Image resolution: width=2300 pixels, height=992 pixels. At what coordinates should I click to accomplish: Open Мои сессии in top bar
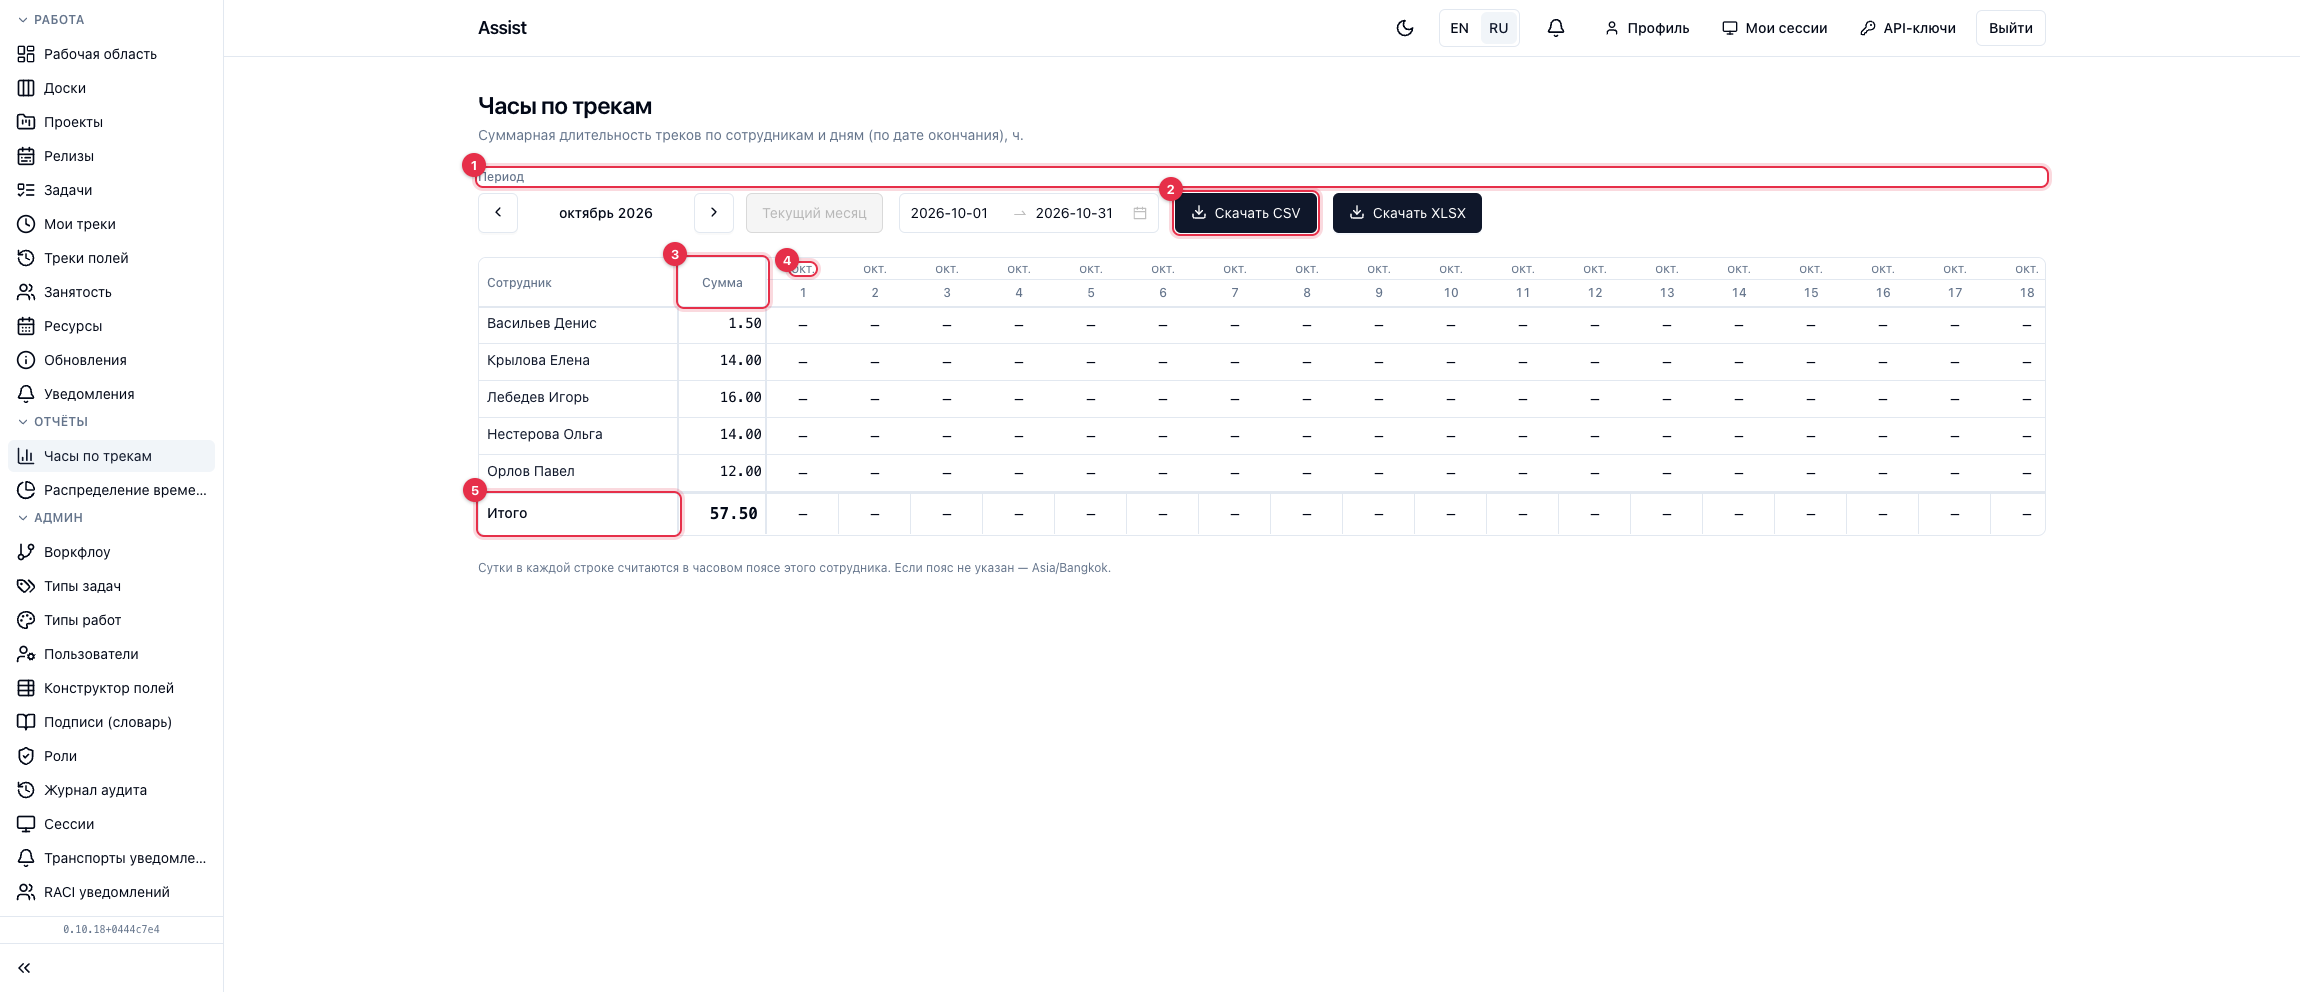pos(1775,28)
